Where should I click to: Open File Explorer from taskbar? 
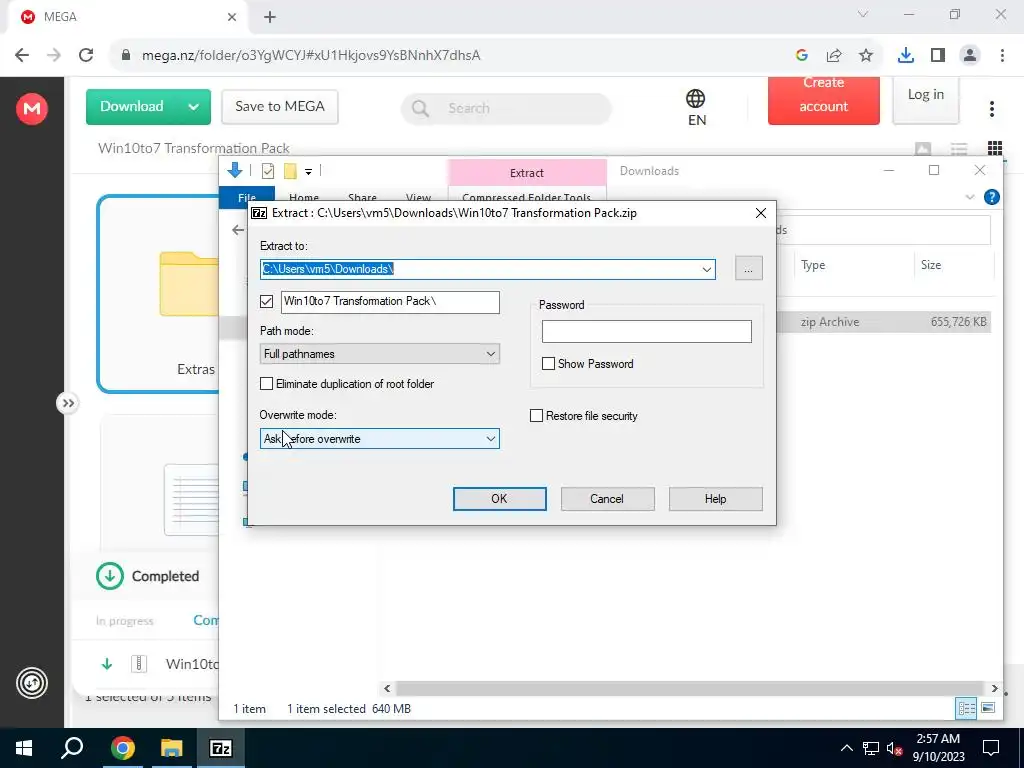(171, 748)
